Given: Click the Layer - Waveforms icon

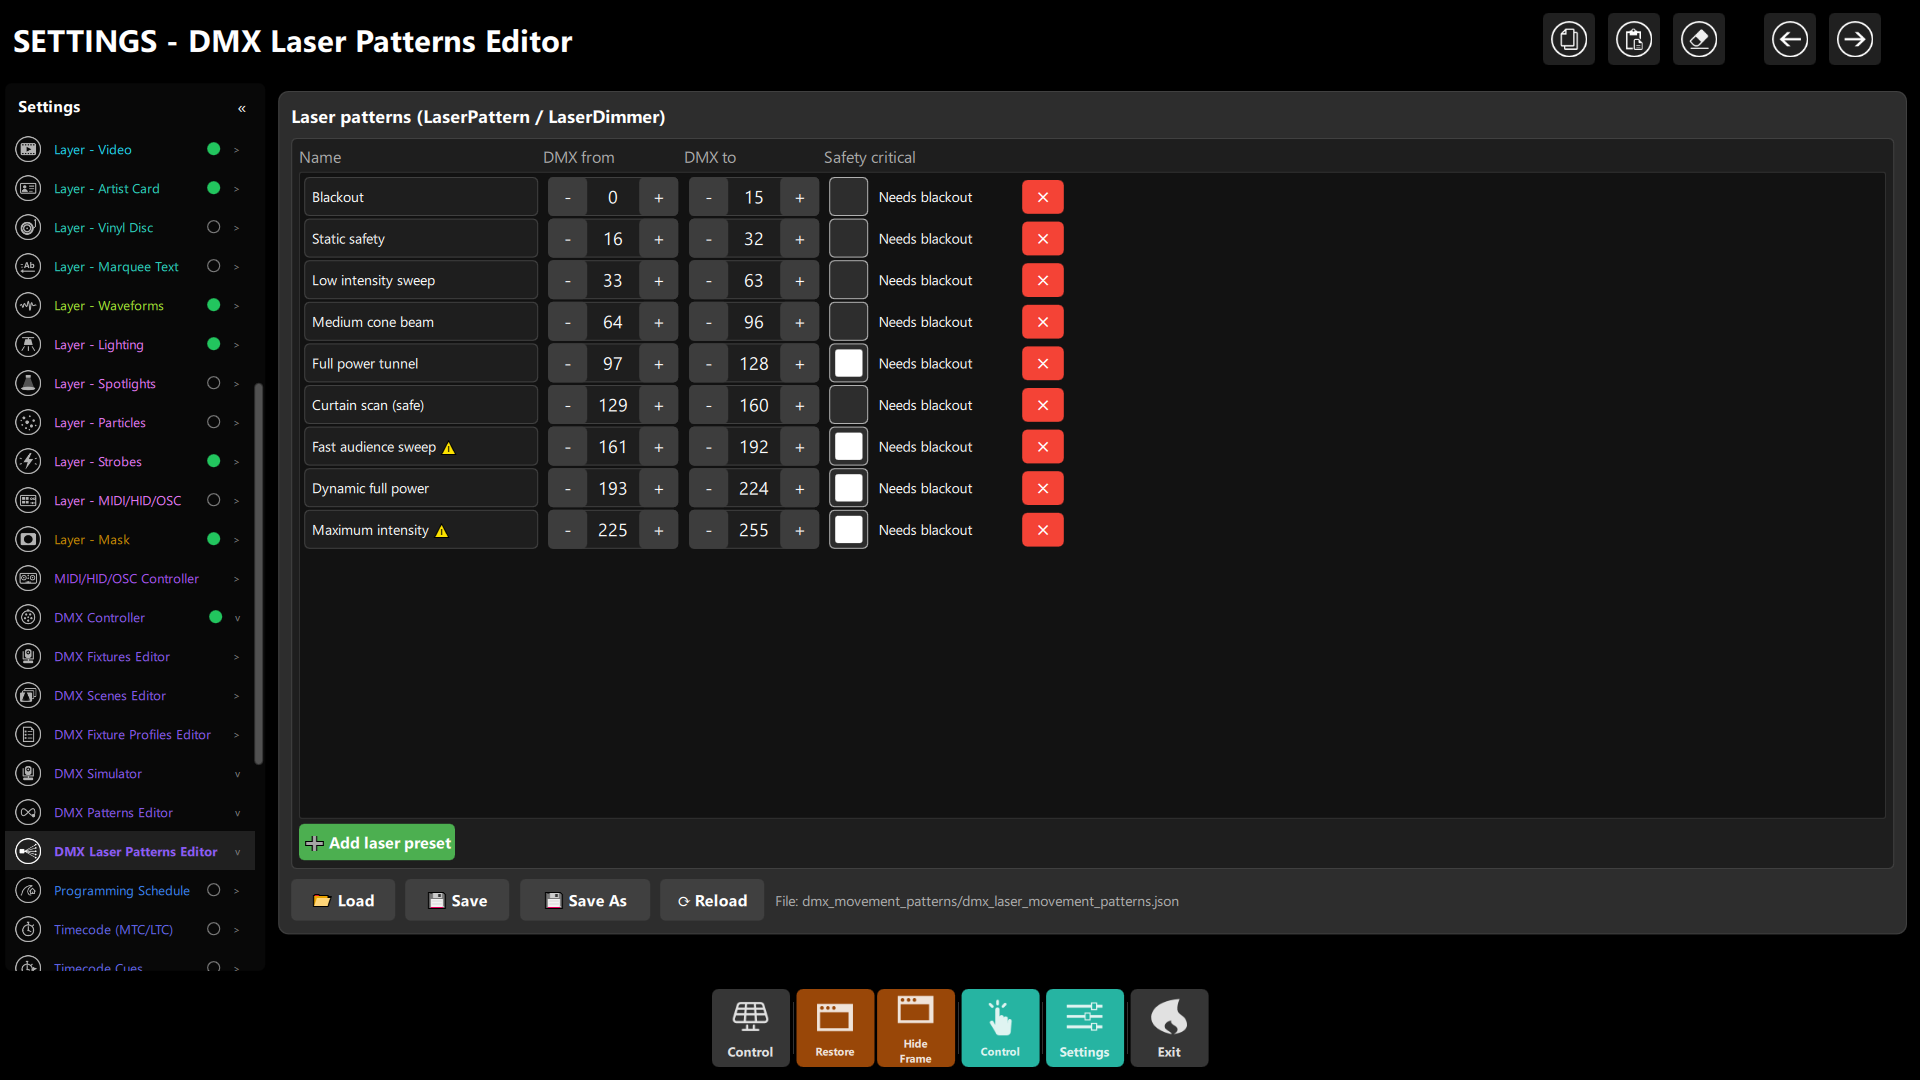Looking at the screenshot, I should (x=29, y=305).
